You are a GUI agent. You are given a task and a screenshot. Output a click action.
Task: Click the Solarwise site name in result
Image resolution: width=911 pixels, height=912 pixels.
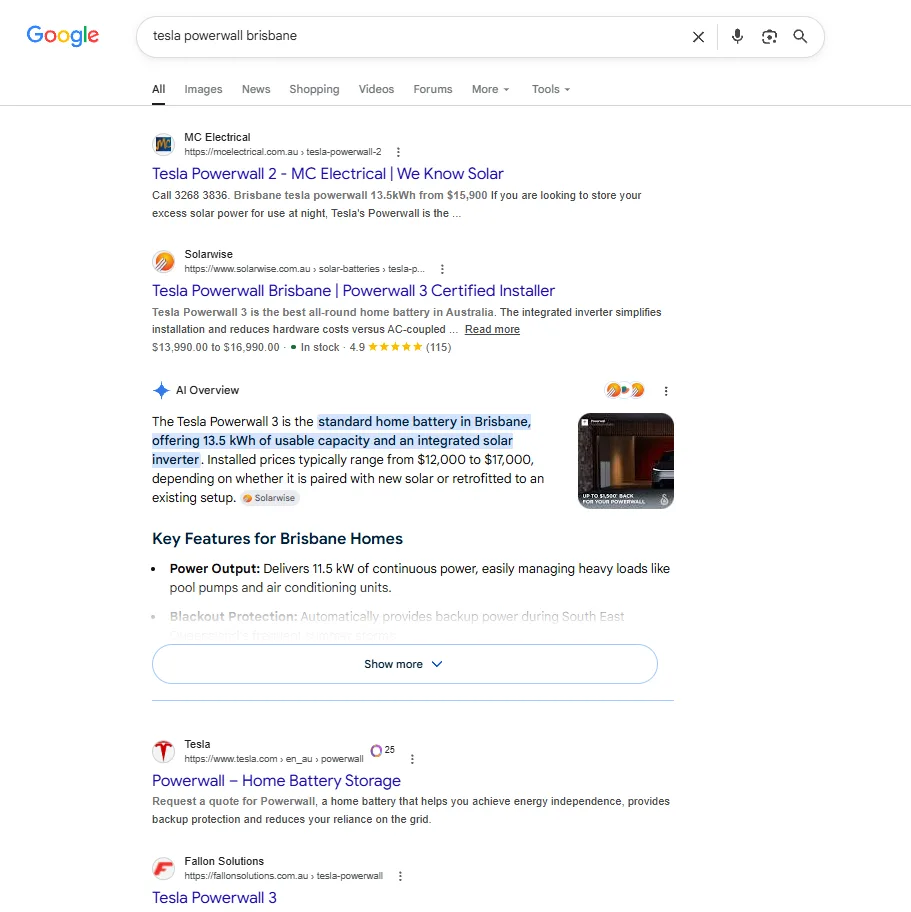click(x=208, y=254)
